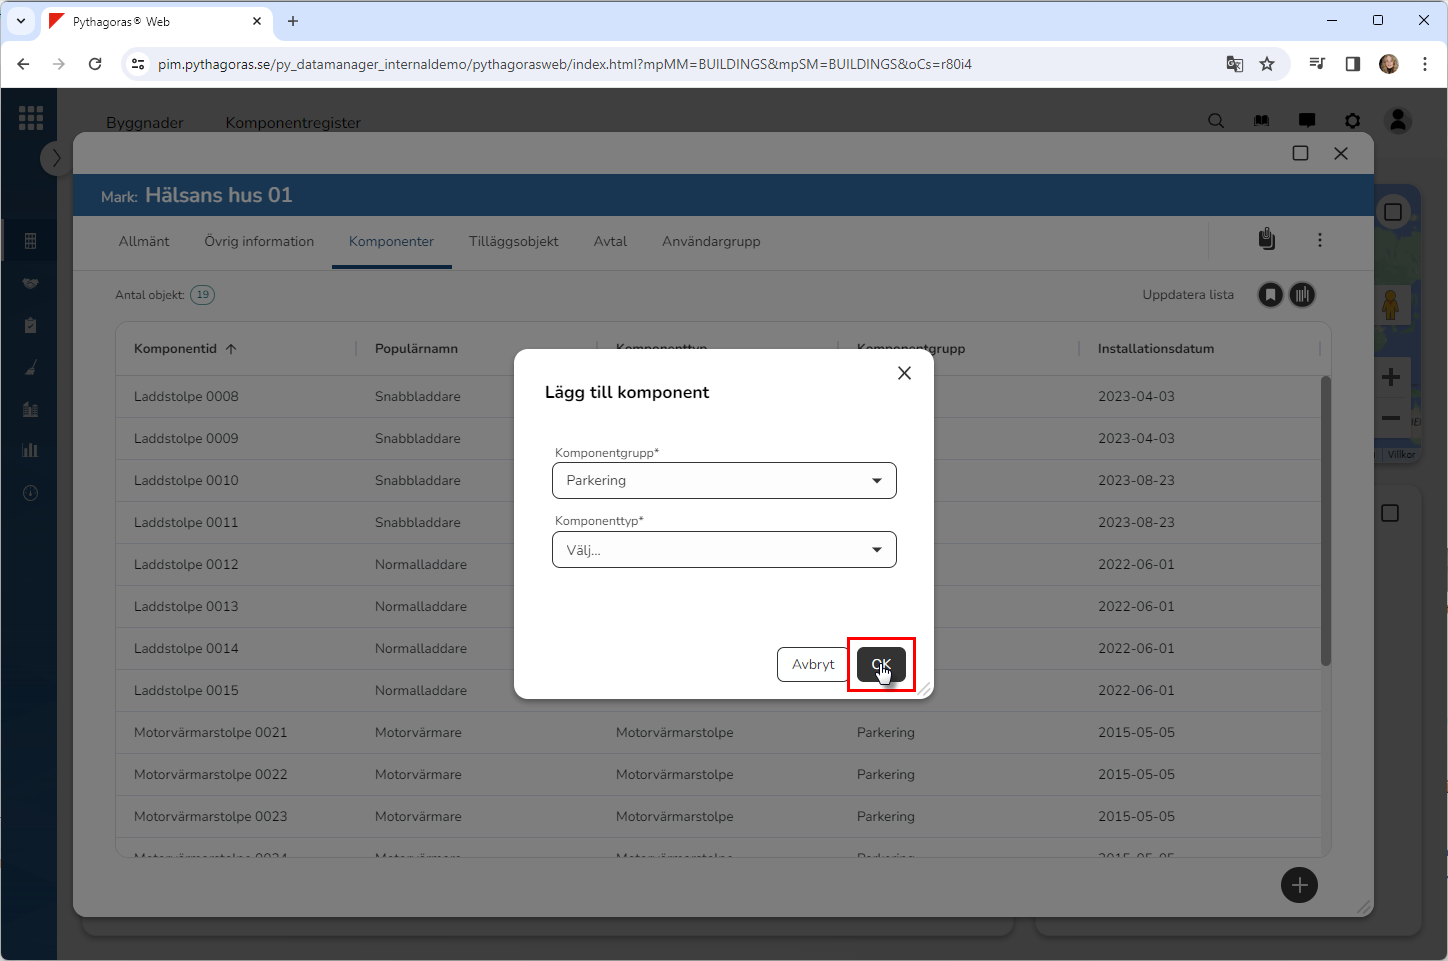The image size is (1448, 961).
Task: Click the handshake icon in the sidebar
Action: tap(30, 283)
